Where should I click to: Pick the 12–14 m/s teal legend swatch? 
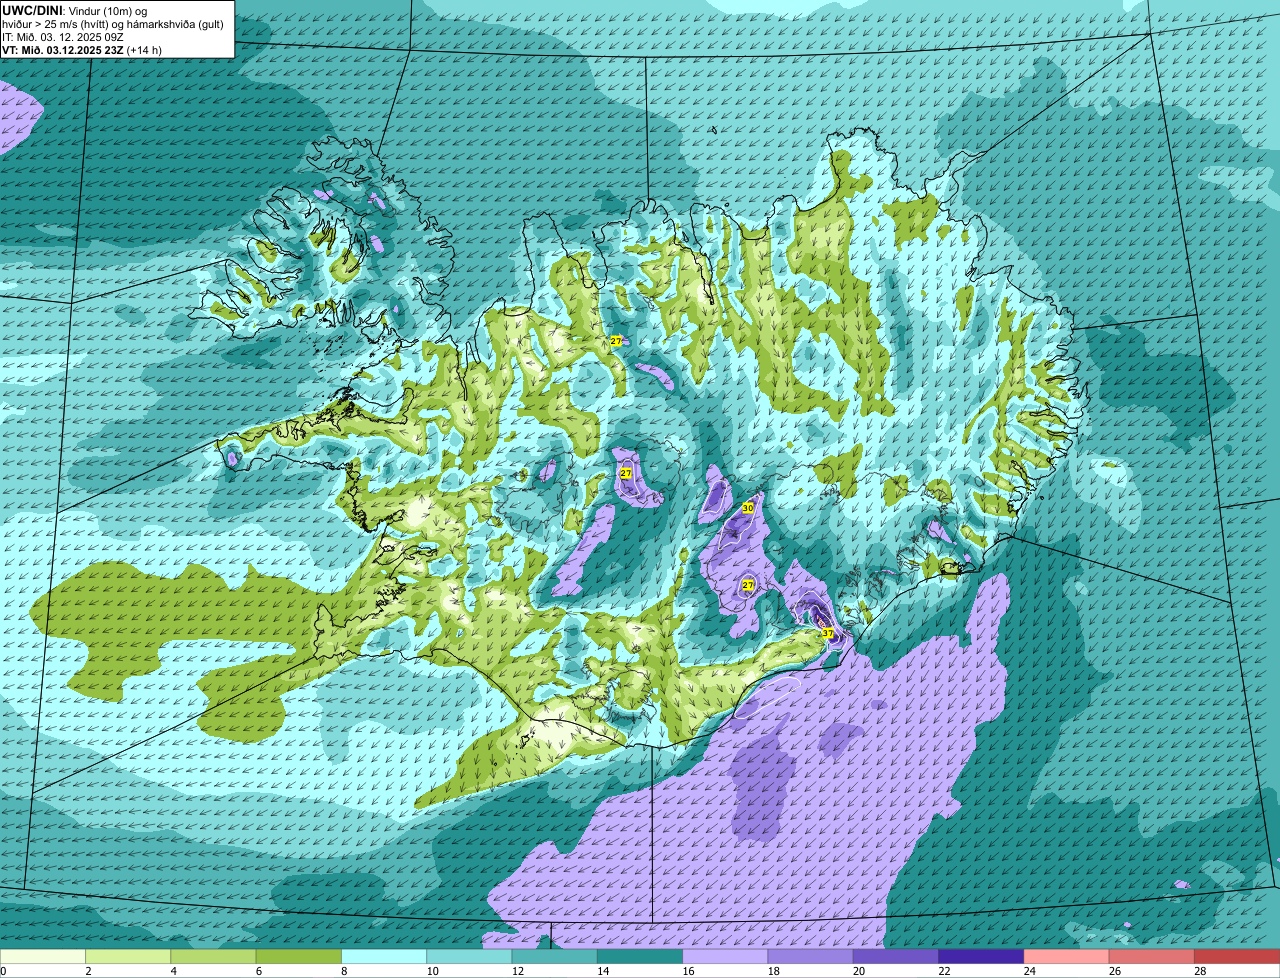point(555,957)
